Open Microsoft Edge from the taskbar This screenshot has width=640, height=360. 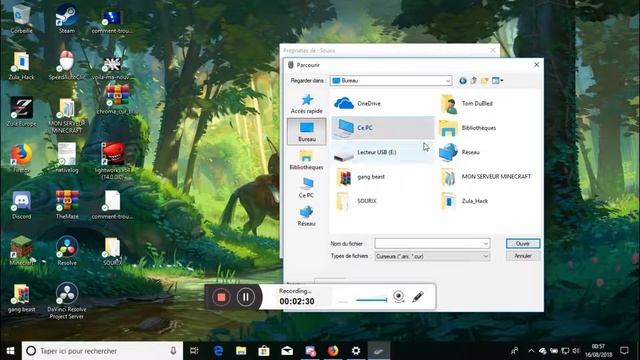(x=218, y=351)
